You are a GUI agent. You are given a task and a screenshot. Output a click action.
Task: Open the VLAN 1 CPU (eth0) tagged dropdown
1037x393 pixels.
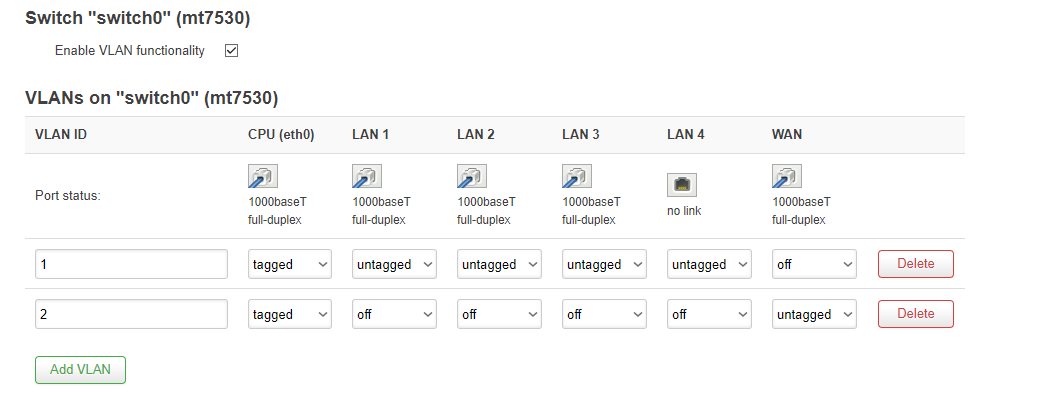(x=290, y=264)
